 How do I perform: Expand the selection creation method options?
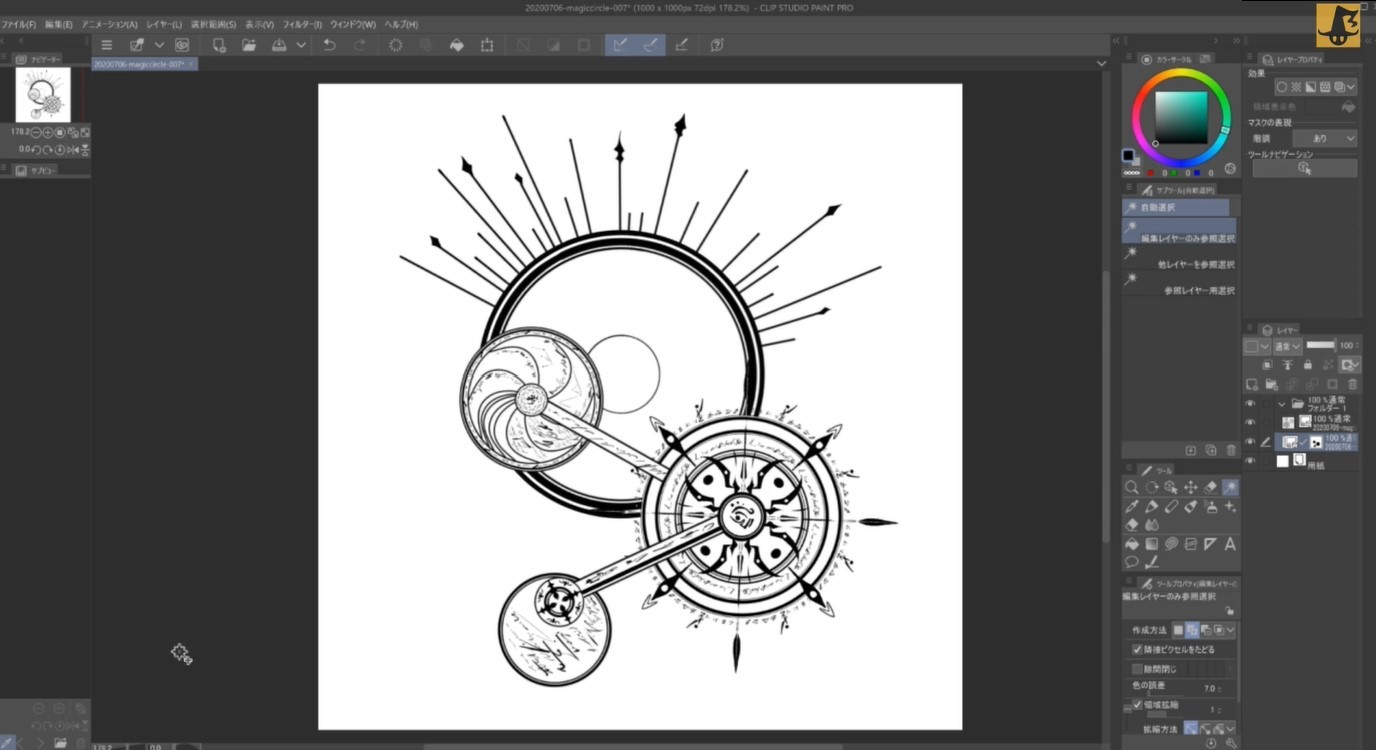[x=1230, y=631]
